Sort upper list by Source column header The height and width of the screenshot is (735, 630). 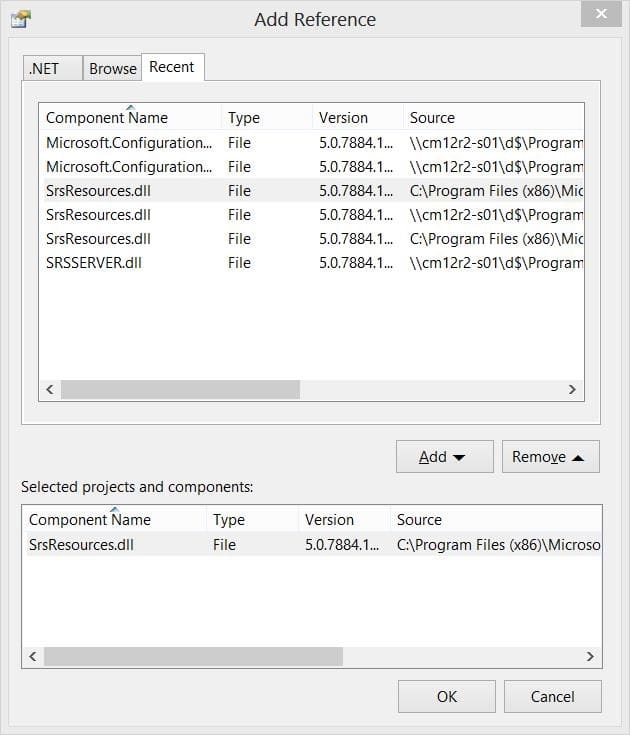[494, 118]
